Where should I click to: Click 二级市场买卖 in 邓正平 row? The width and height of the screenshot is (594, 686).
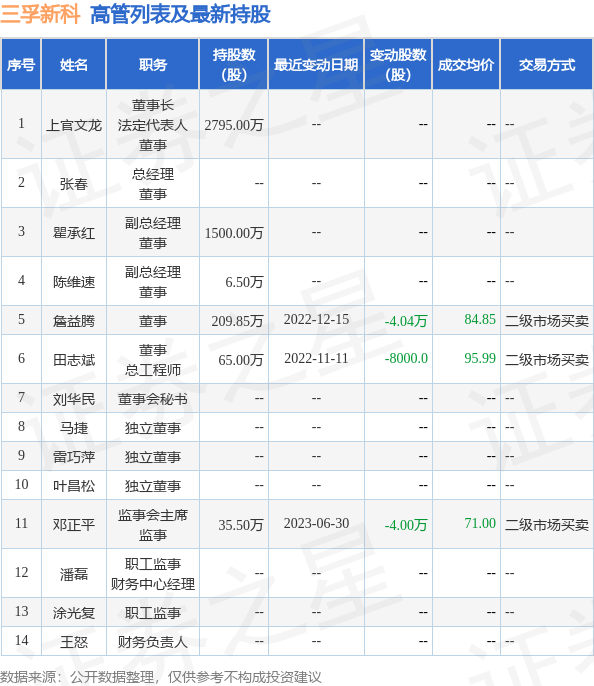[x=547, y=525]
